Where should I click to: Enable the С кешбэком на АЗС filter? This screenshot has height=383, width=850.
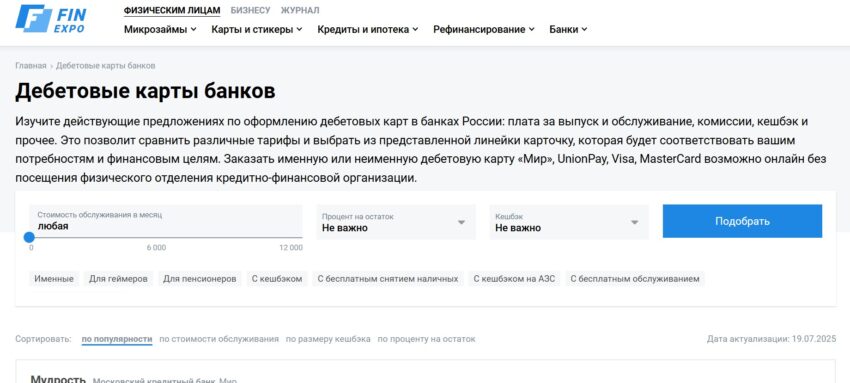tap(514, 279)
